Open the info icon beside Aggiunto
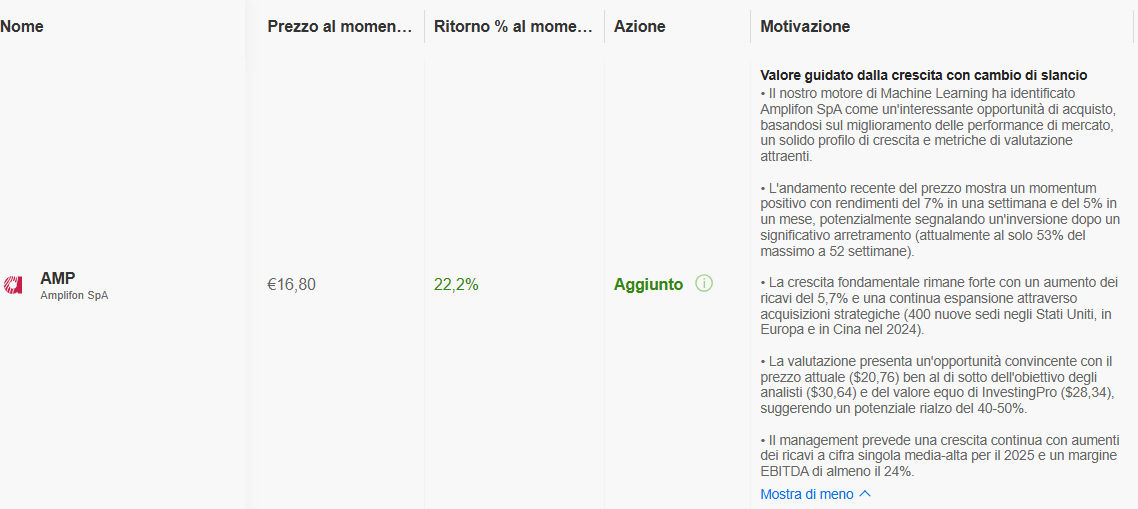1138x509 pixels. point(703,284)
